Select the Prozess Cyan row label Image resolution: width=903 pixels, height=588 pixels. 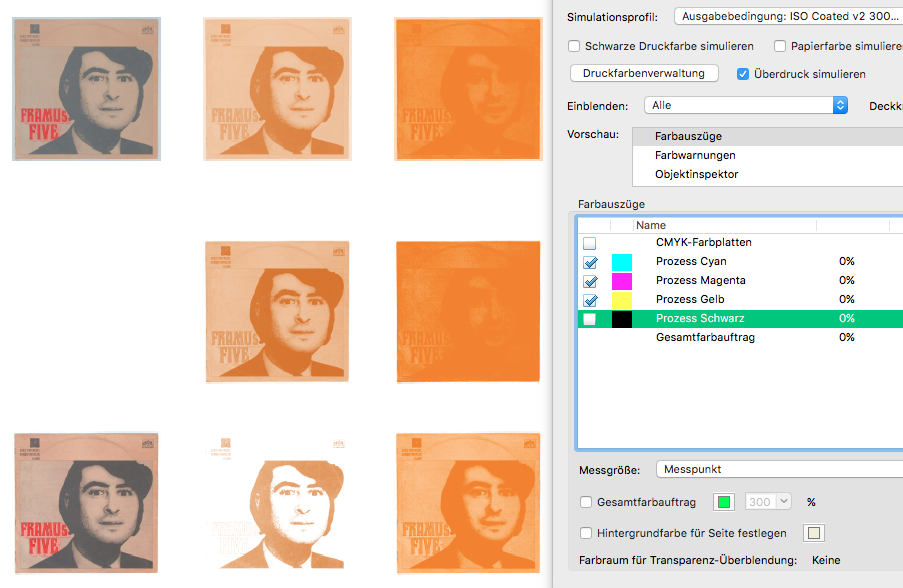(691, 261)
